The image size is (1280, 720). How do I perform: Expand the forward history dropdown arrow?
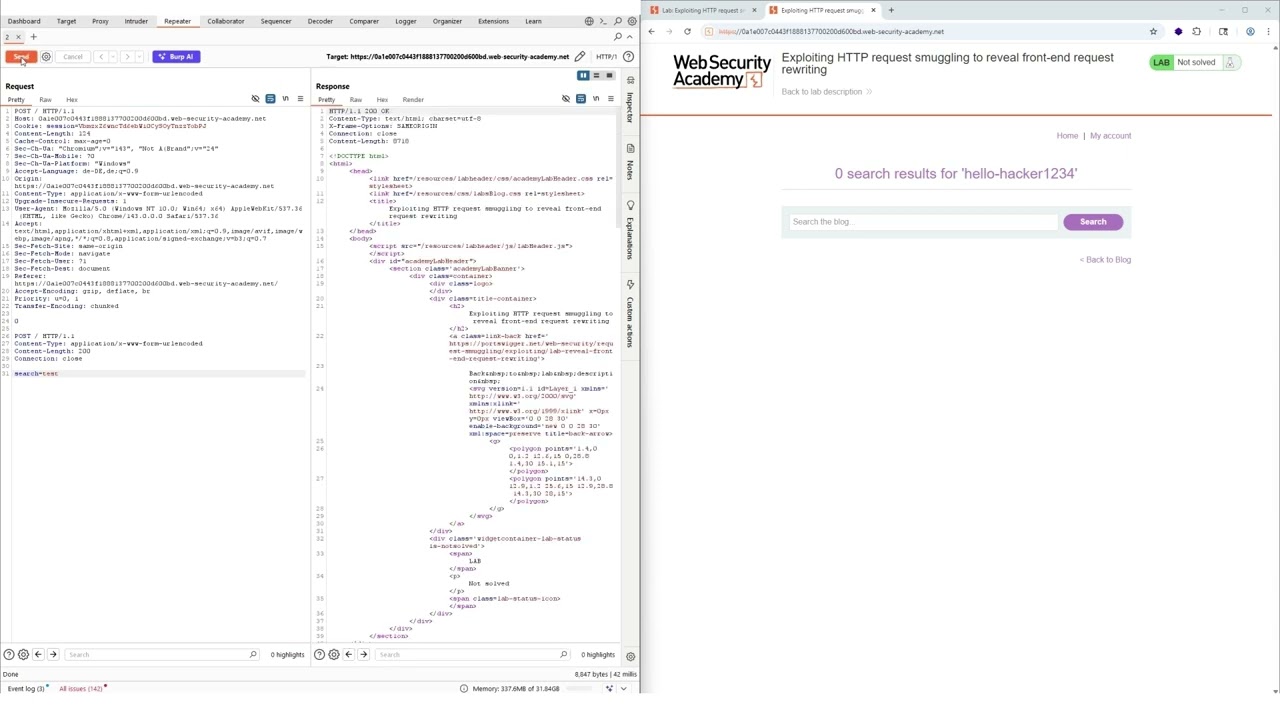coord(138,57)
